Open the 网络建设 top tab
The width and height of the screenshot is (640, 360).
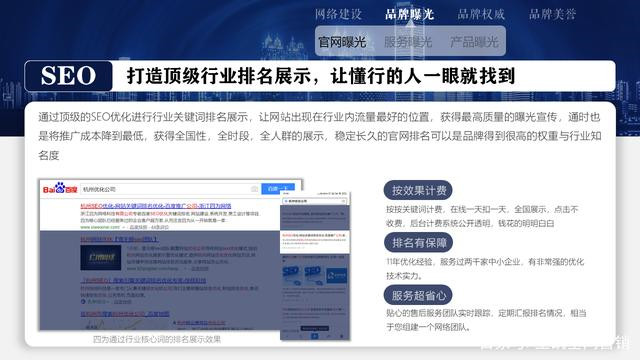pos(338,14)
